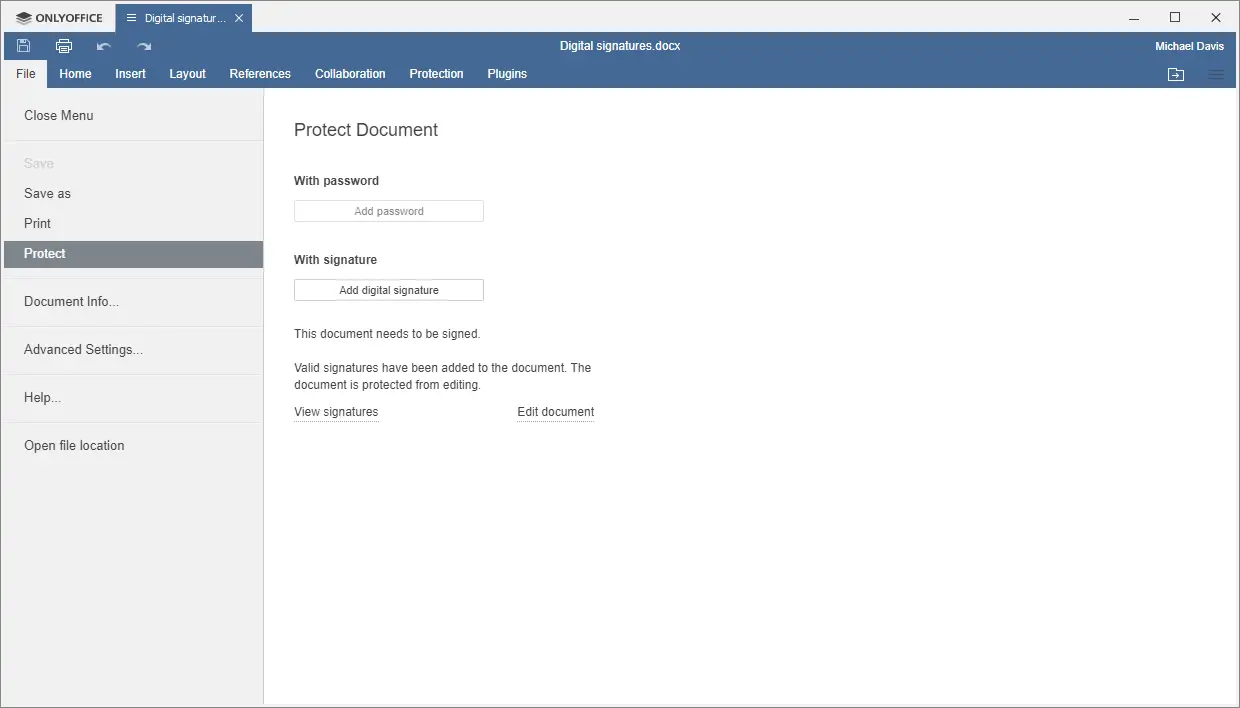Click Add digital signature
Image resolution: width=1240 pixels, height=708 pixels.
[x=388, y=290]
